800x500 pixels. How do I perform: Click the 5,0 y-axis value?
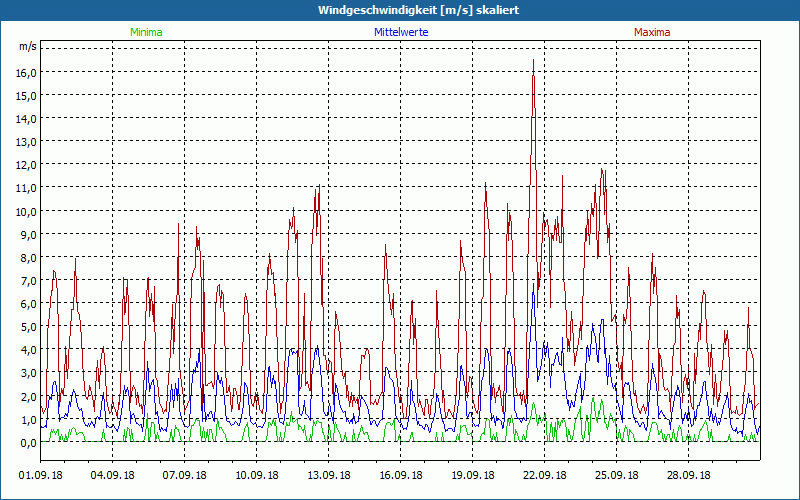[29, 327]
